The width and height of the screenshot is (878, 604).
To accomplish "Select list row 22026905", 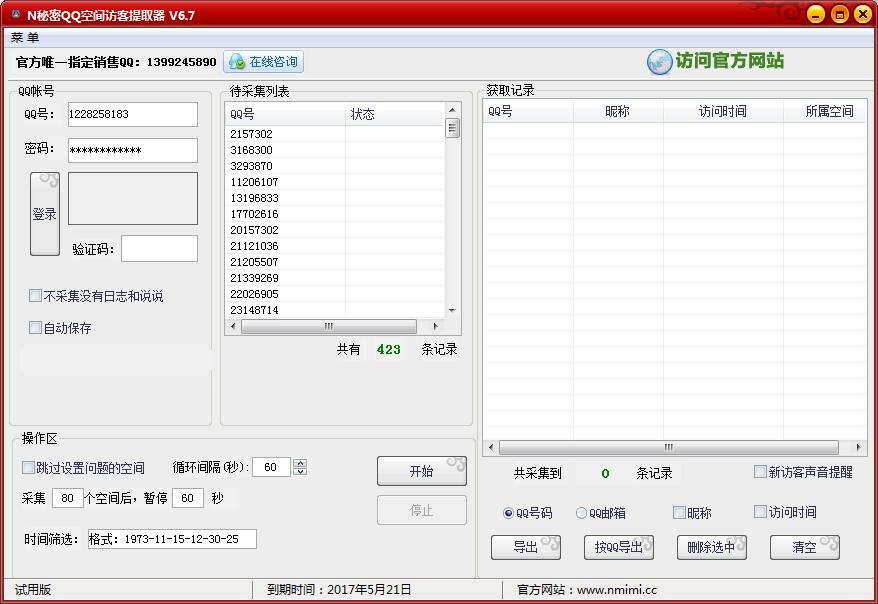I will click(335, 294).
